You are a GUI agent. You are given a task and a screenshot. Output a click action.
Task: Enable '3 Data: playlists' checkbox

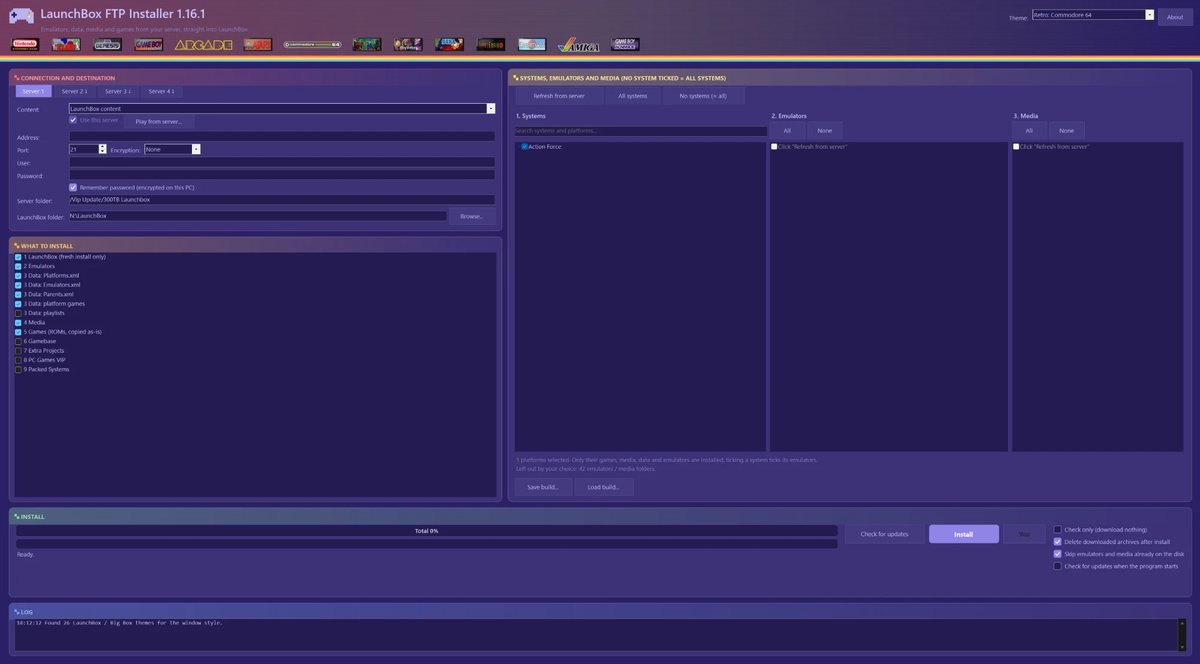(x=18, y=313)
